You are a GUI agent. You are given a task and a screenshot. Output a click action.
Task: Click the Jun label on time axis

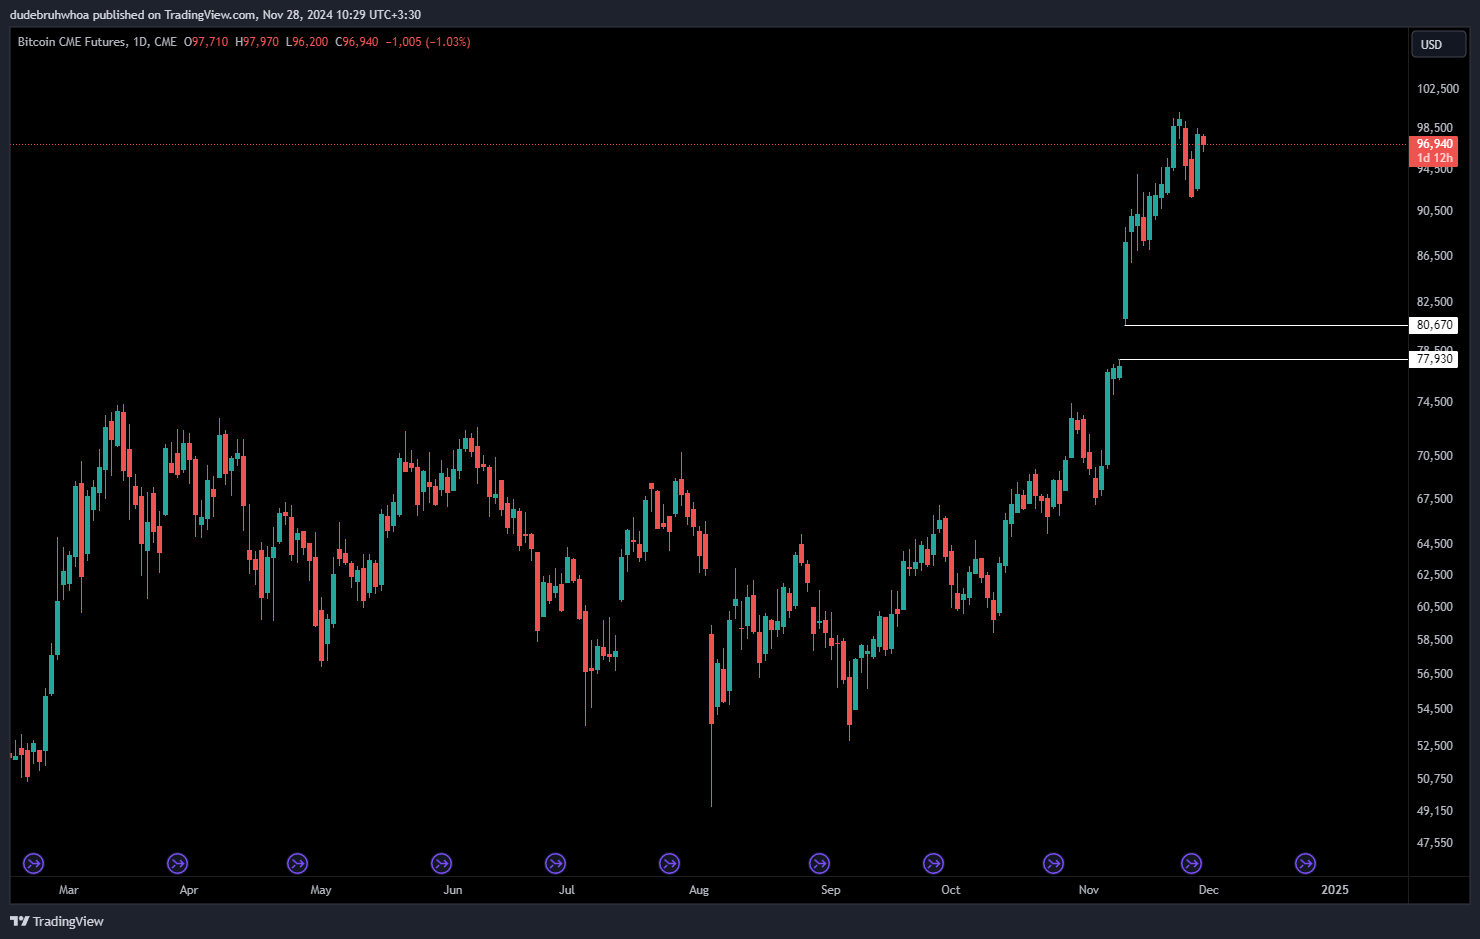(453, 890)
